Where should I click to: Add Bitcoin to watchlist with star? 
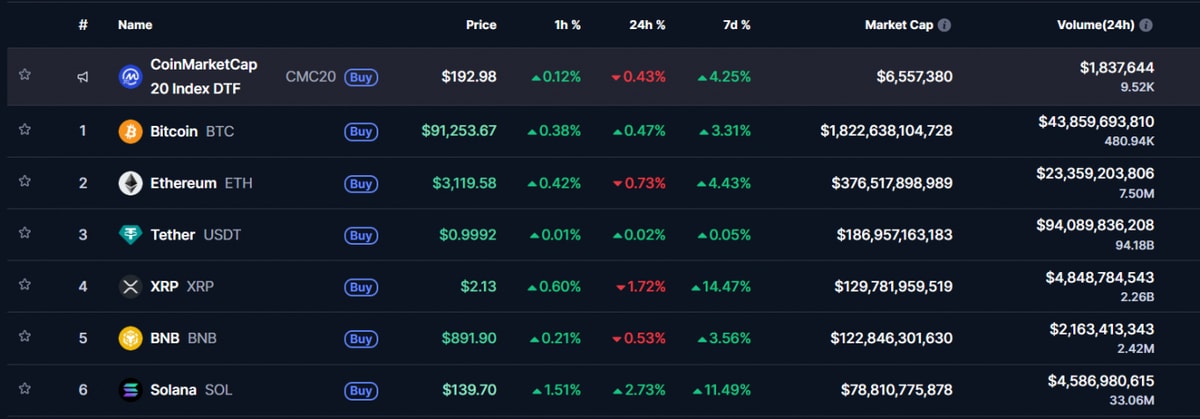(25, 131)
